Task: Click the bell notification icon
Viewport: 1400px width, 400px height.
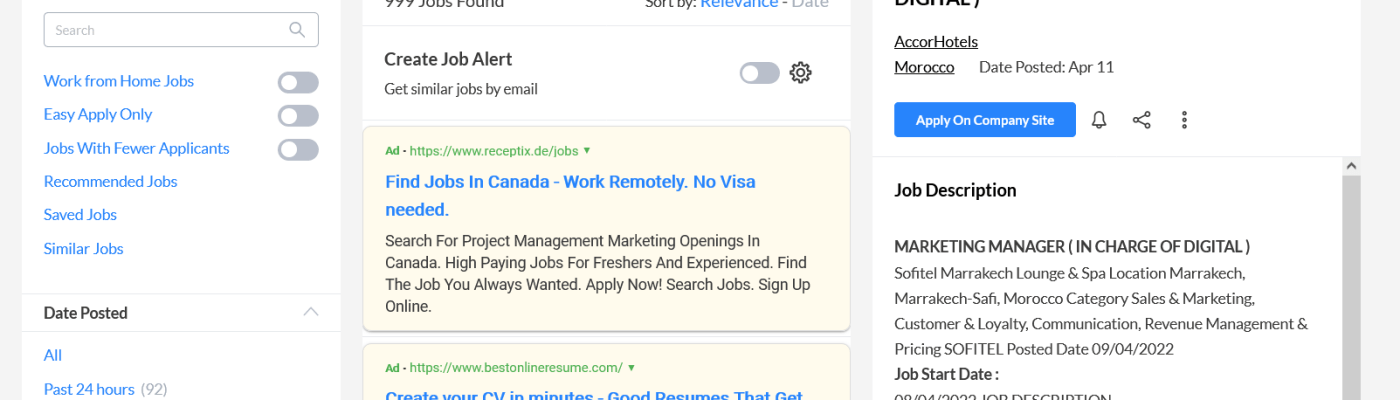Action: click(1099, 120)
